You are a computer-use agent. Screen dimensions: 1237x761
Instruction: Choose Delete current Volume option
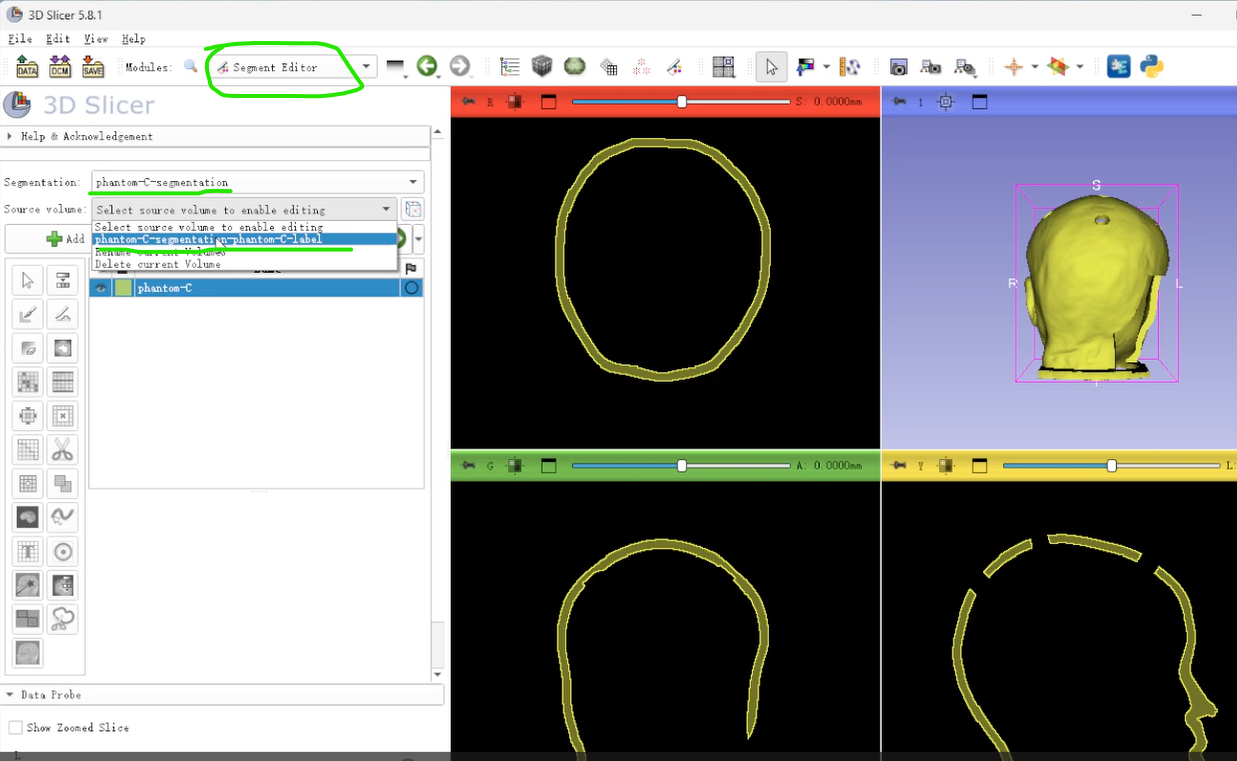click(244, 264)
